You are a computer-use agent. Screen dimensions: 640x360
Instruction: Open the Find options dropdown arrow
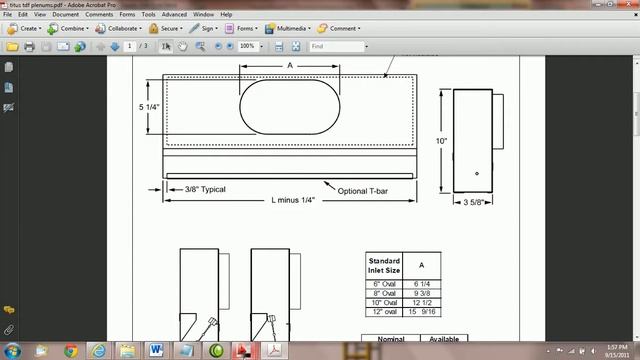coord(366,47)
